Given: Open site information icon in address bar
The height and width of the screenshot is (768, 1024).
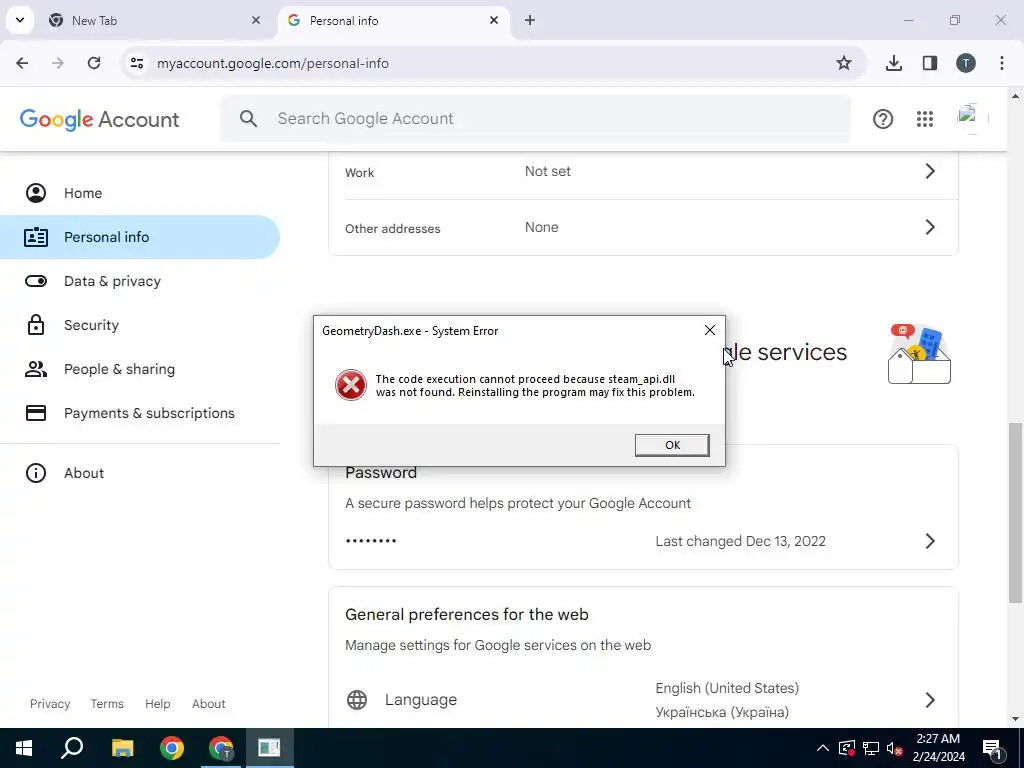Looking at the screenshot, I should (x=136, y=63).
